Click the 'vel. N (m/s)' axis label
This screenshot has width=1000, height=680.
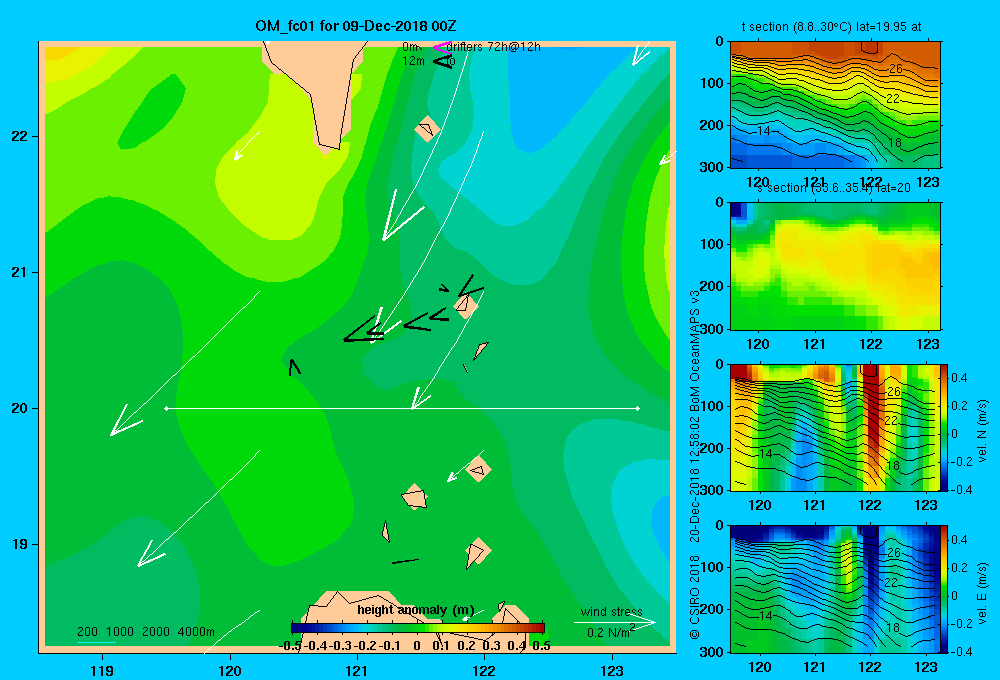pyautogui.click(x=982, y=431)
